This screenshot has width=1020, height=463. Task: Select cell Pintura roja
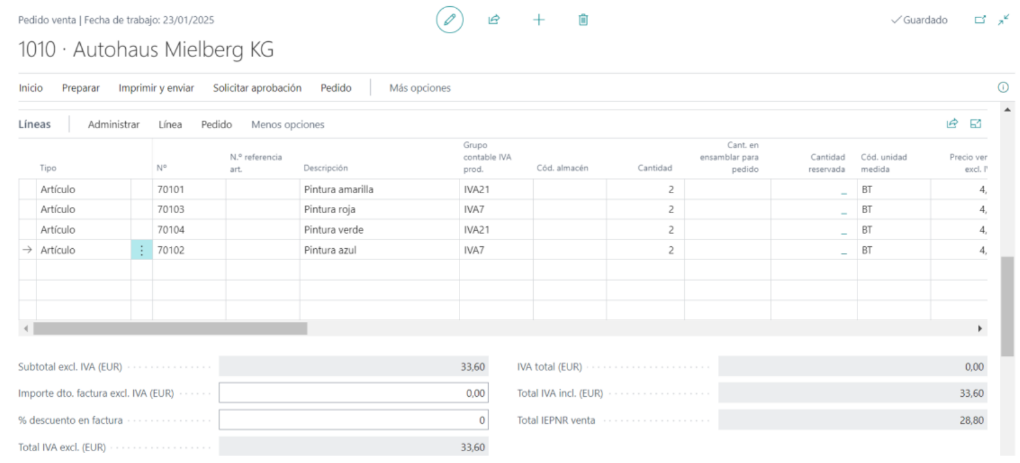(x=379, y=209)
